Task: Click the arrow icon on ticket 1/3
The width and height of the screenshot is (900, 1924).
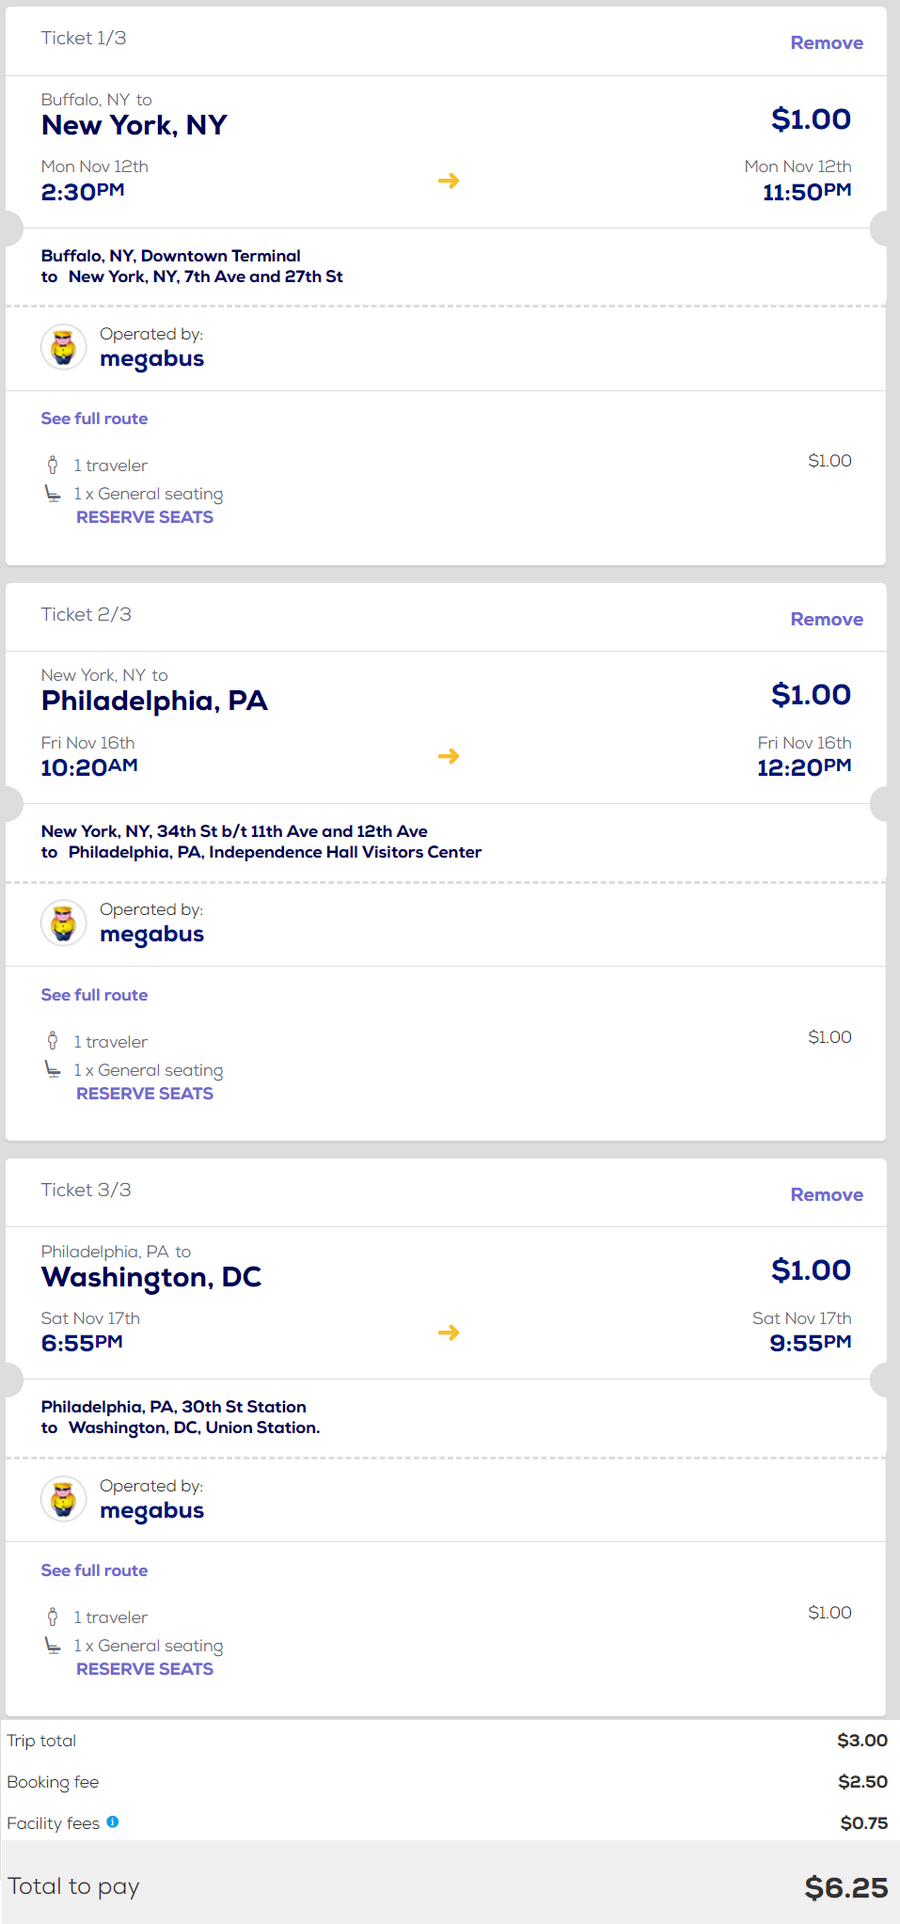Action: (x=449, y=181)
